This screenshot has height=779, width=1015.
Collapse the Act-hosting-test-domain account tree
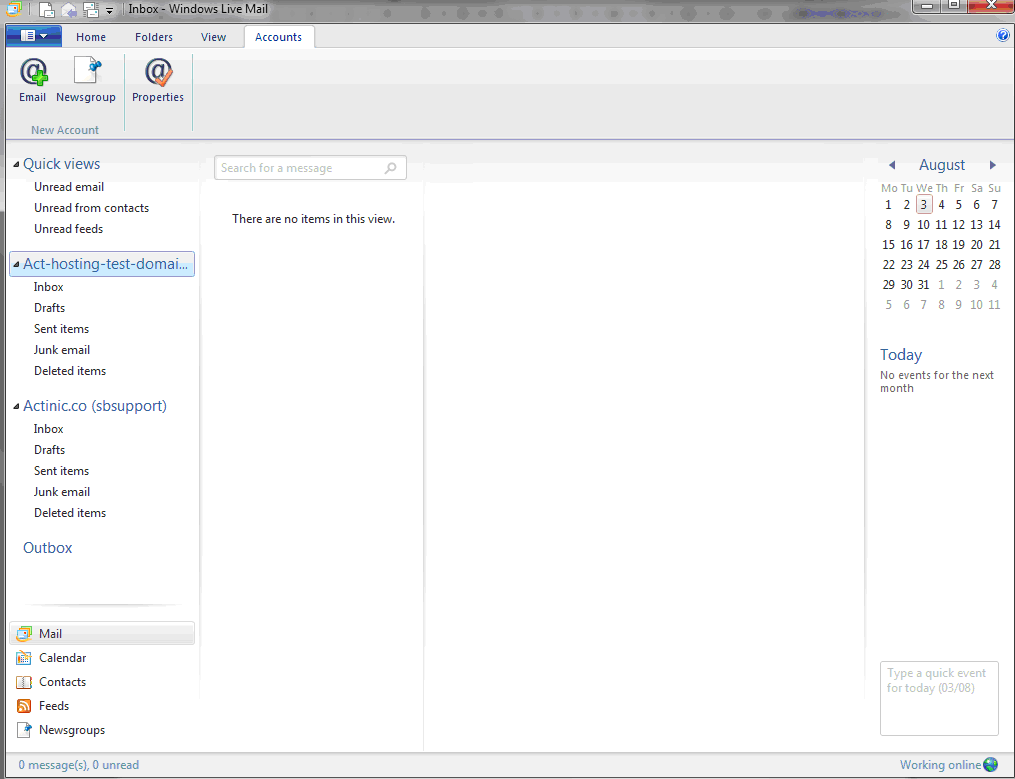(16, 264)
